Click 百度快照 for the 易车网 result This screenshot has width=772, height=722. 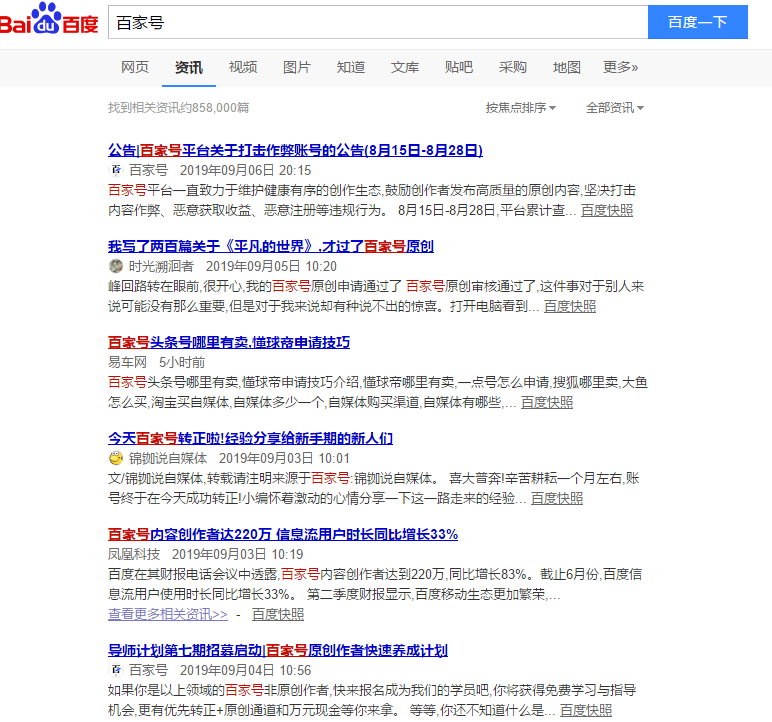pos(547,403)
